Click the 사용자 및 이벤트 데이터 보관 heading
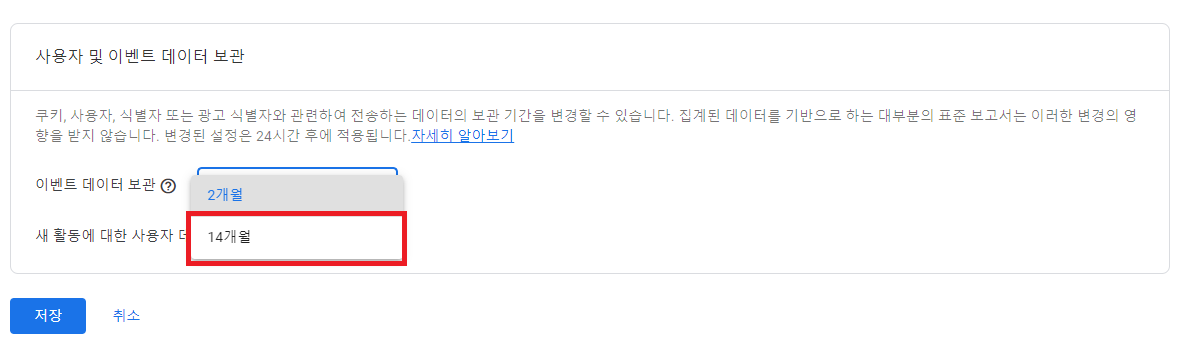Screen dimensions: 1180x364 140,57
